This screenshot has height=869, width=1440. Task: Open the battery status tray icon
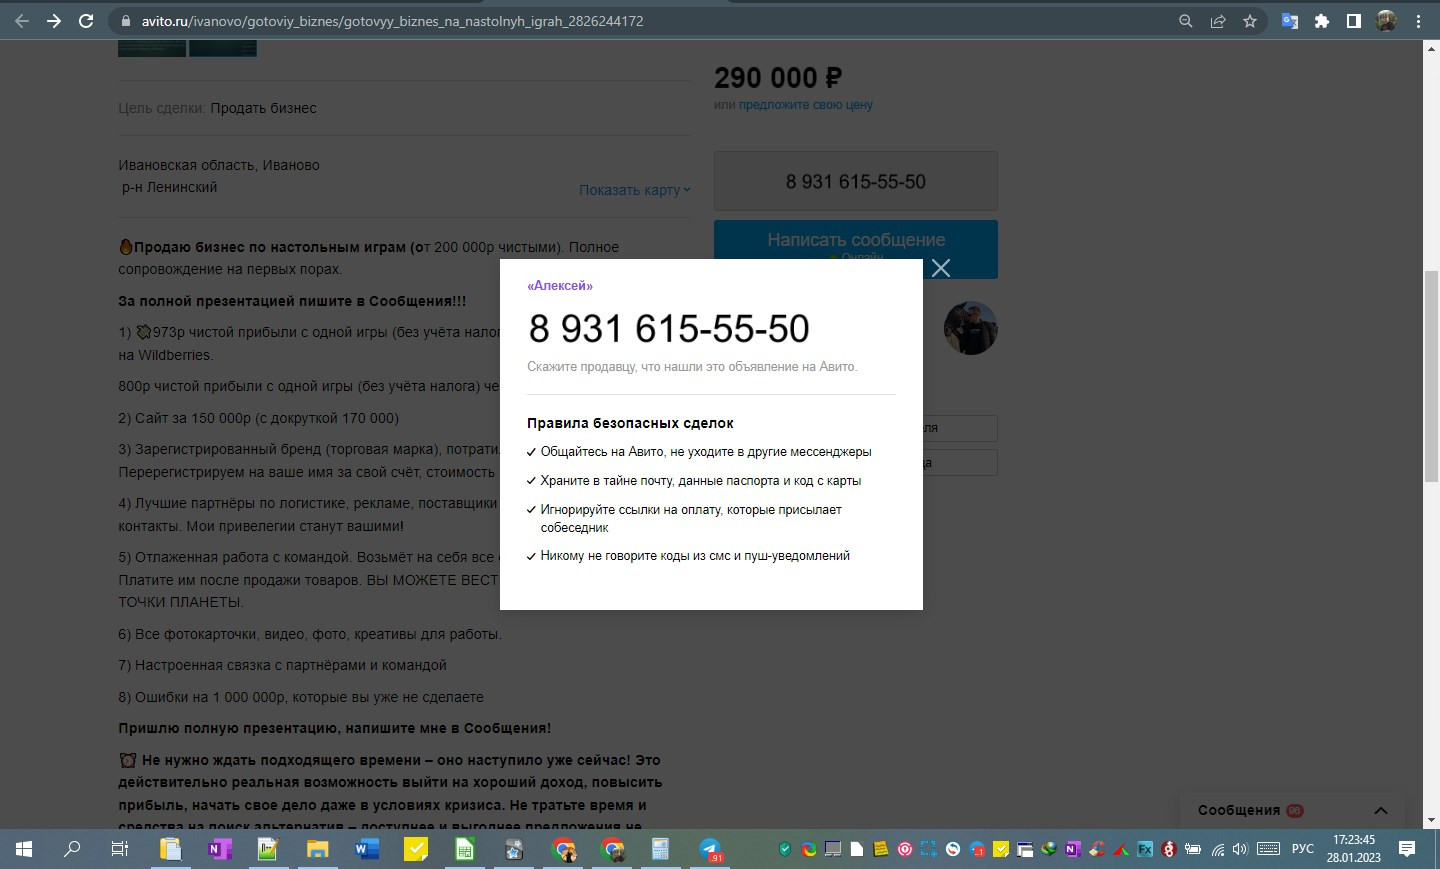[x=1193, y=849]
